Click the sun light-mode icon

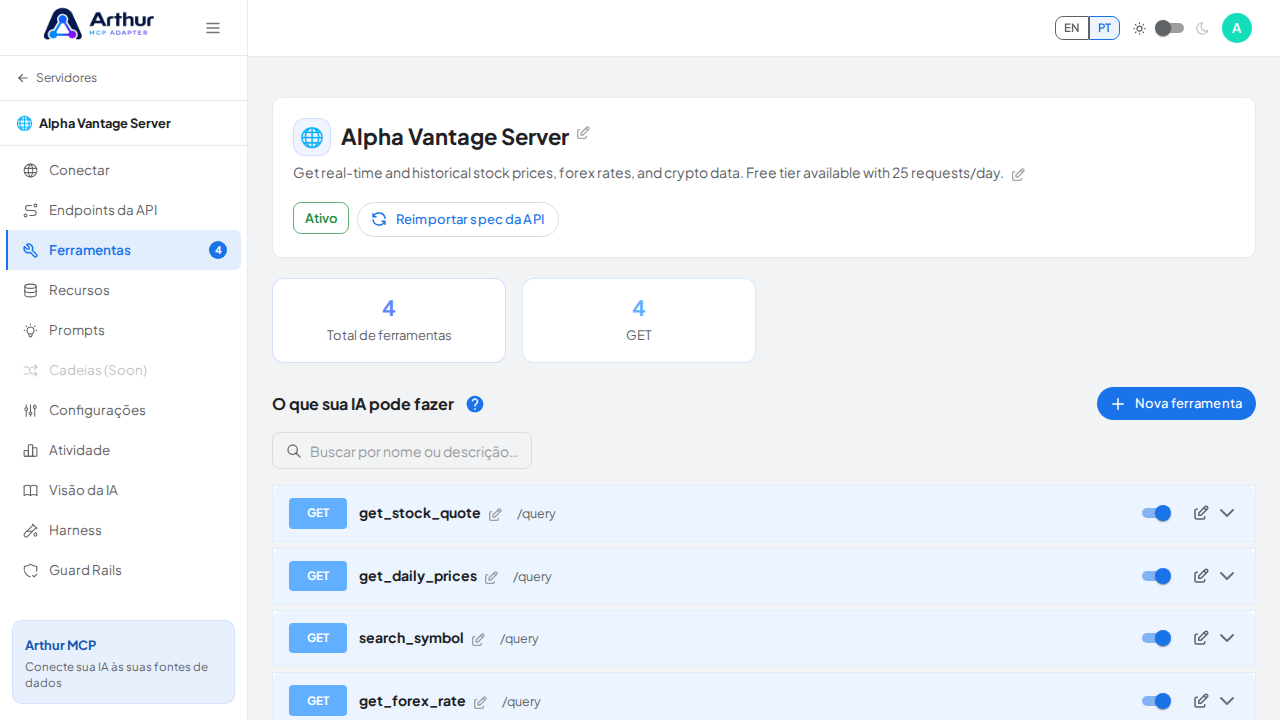(1139, 28)
